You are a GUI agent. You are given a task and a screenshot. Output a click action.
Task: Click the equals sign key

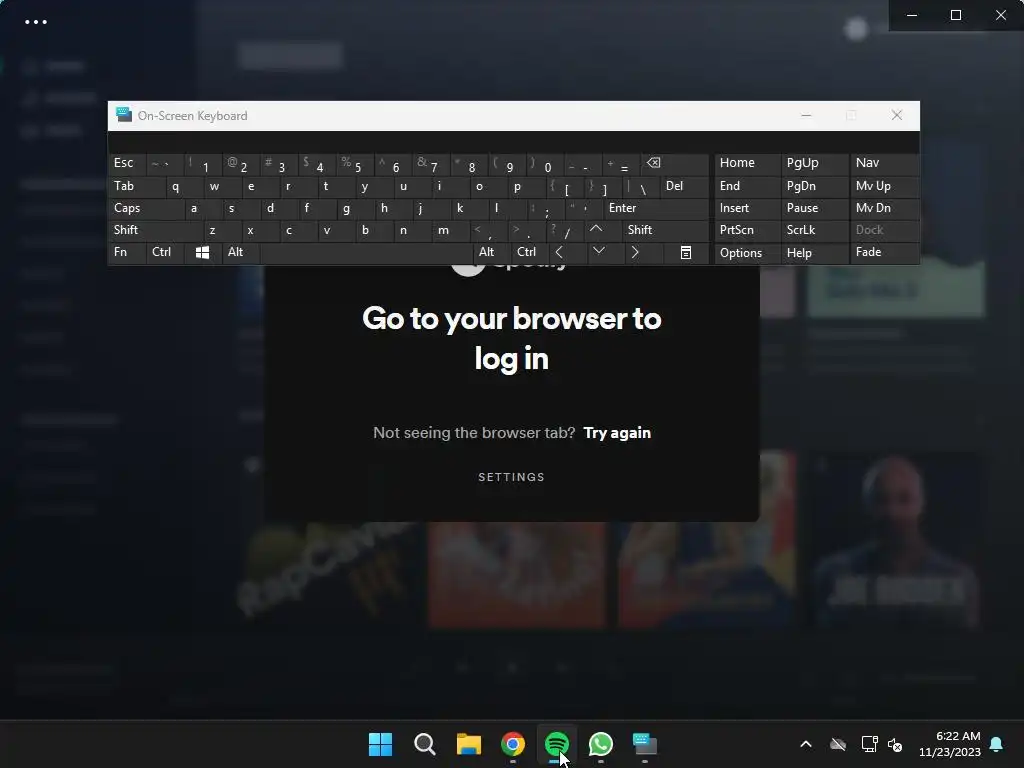[x=621, y=163]
